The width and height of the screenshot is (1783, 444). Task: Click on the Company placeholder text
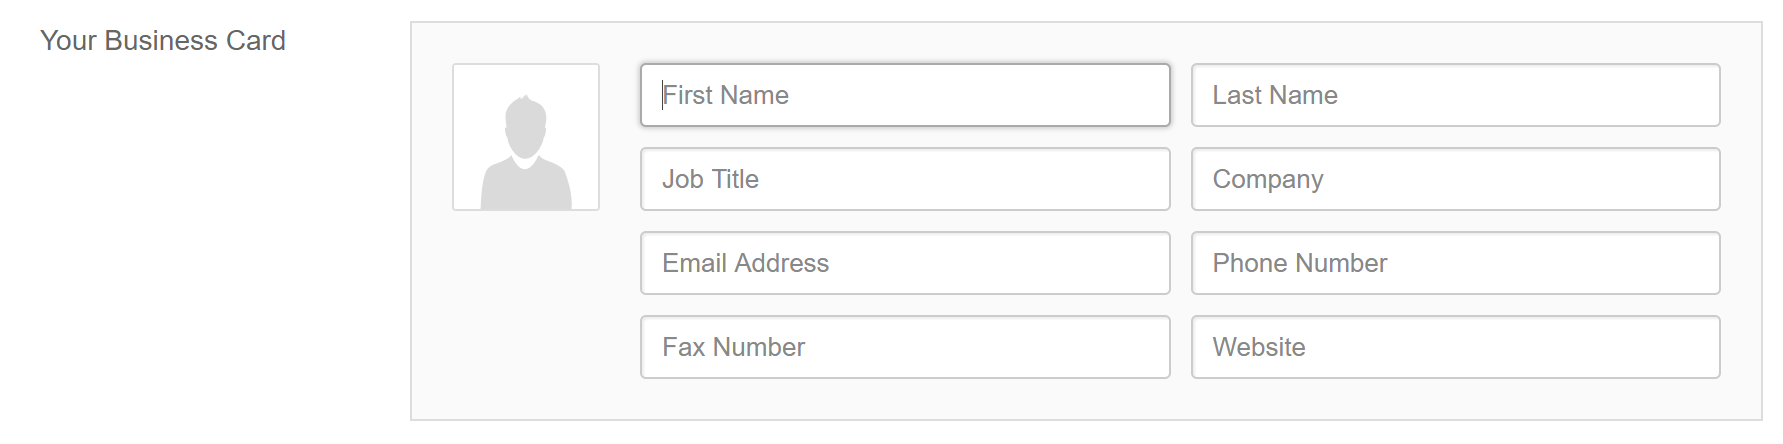(x=1268, y=180)
